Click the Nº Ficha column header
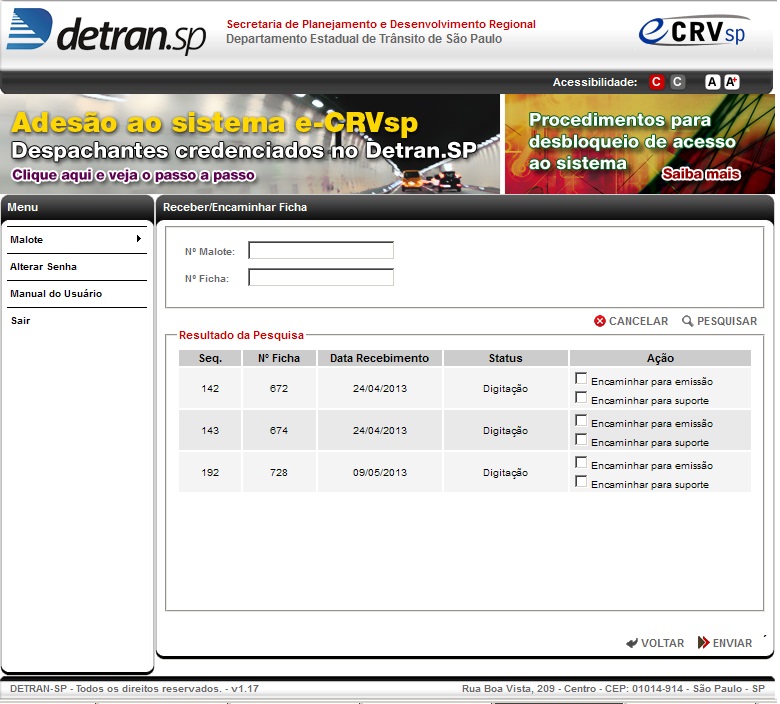Image resolution: width=780 pixels, height=704 pixels. [279, 358]
